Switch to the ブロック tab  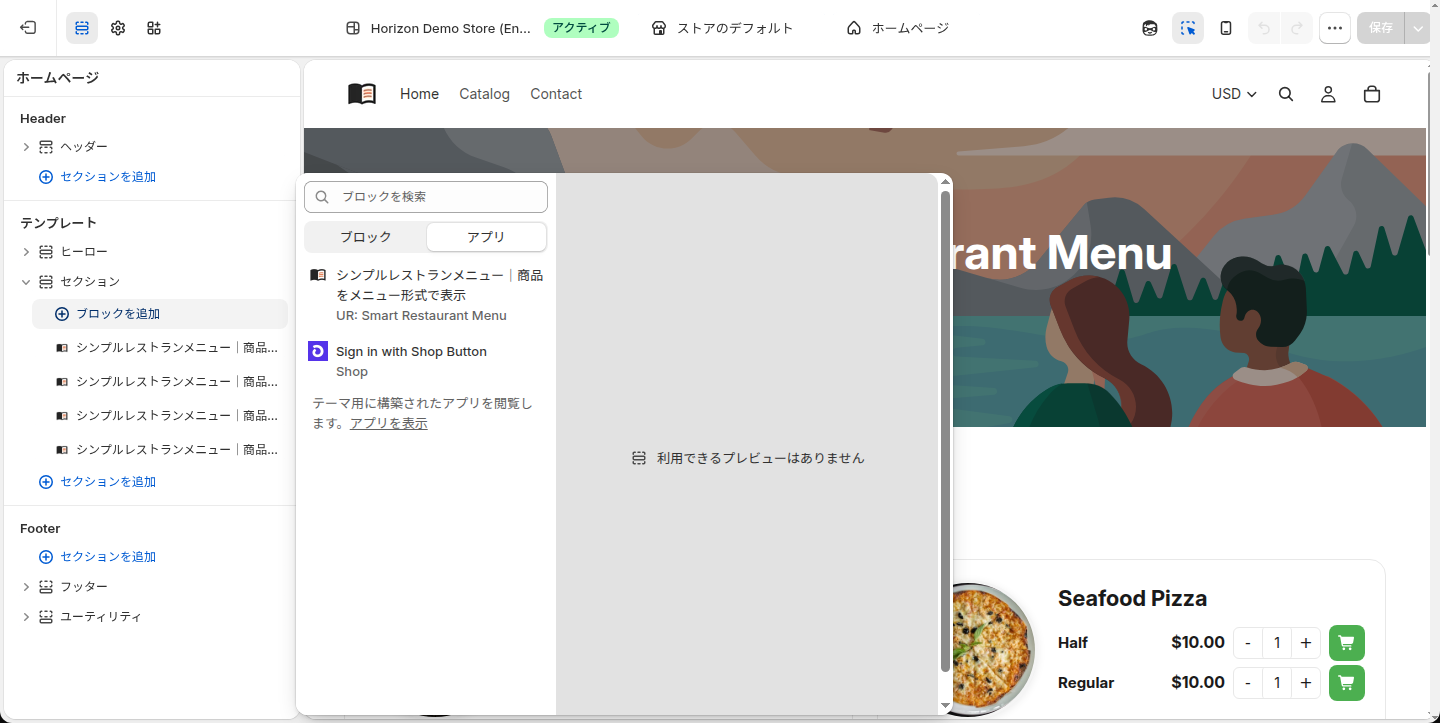[x=366, y=237]
